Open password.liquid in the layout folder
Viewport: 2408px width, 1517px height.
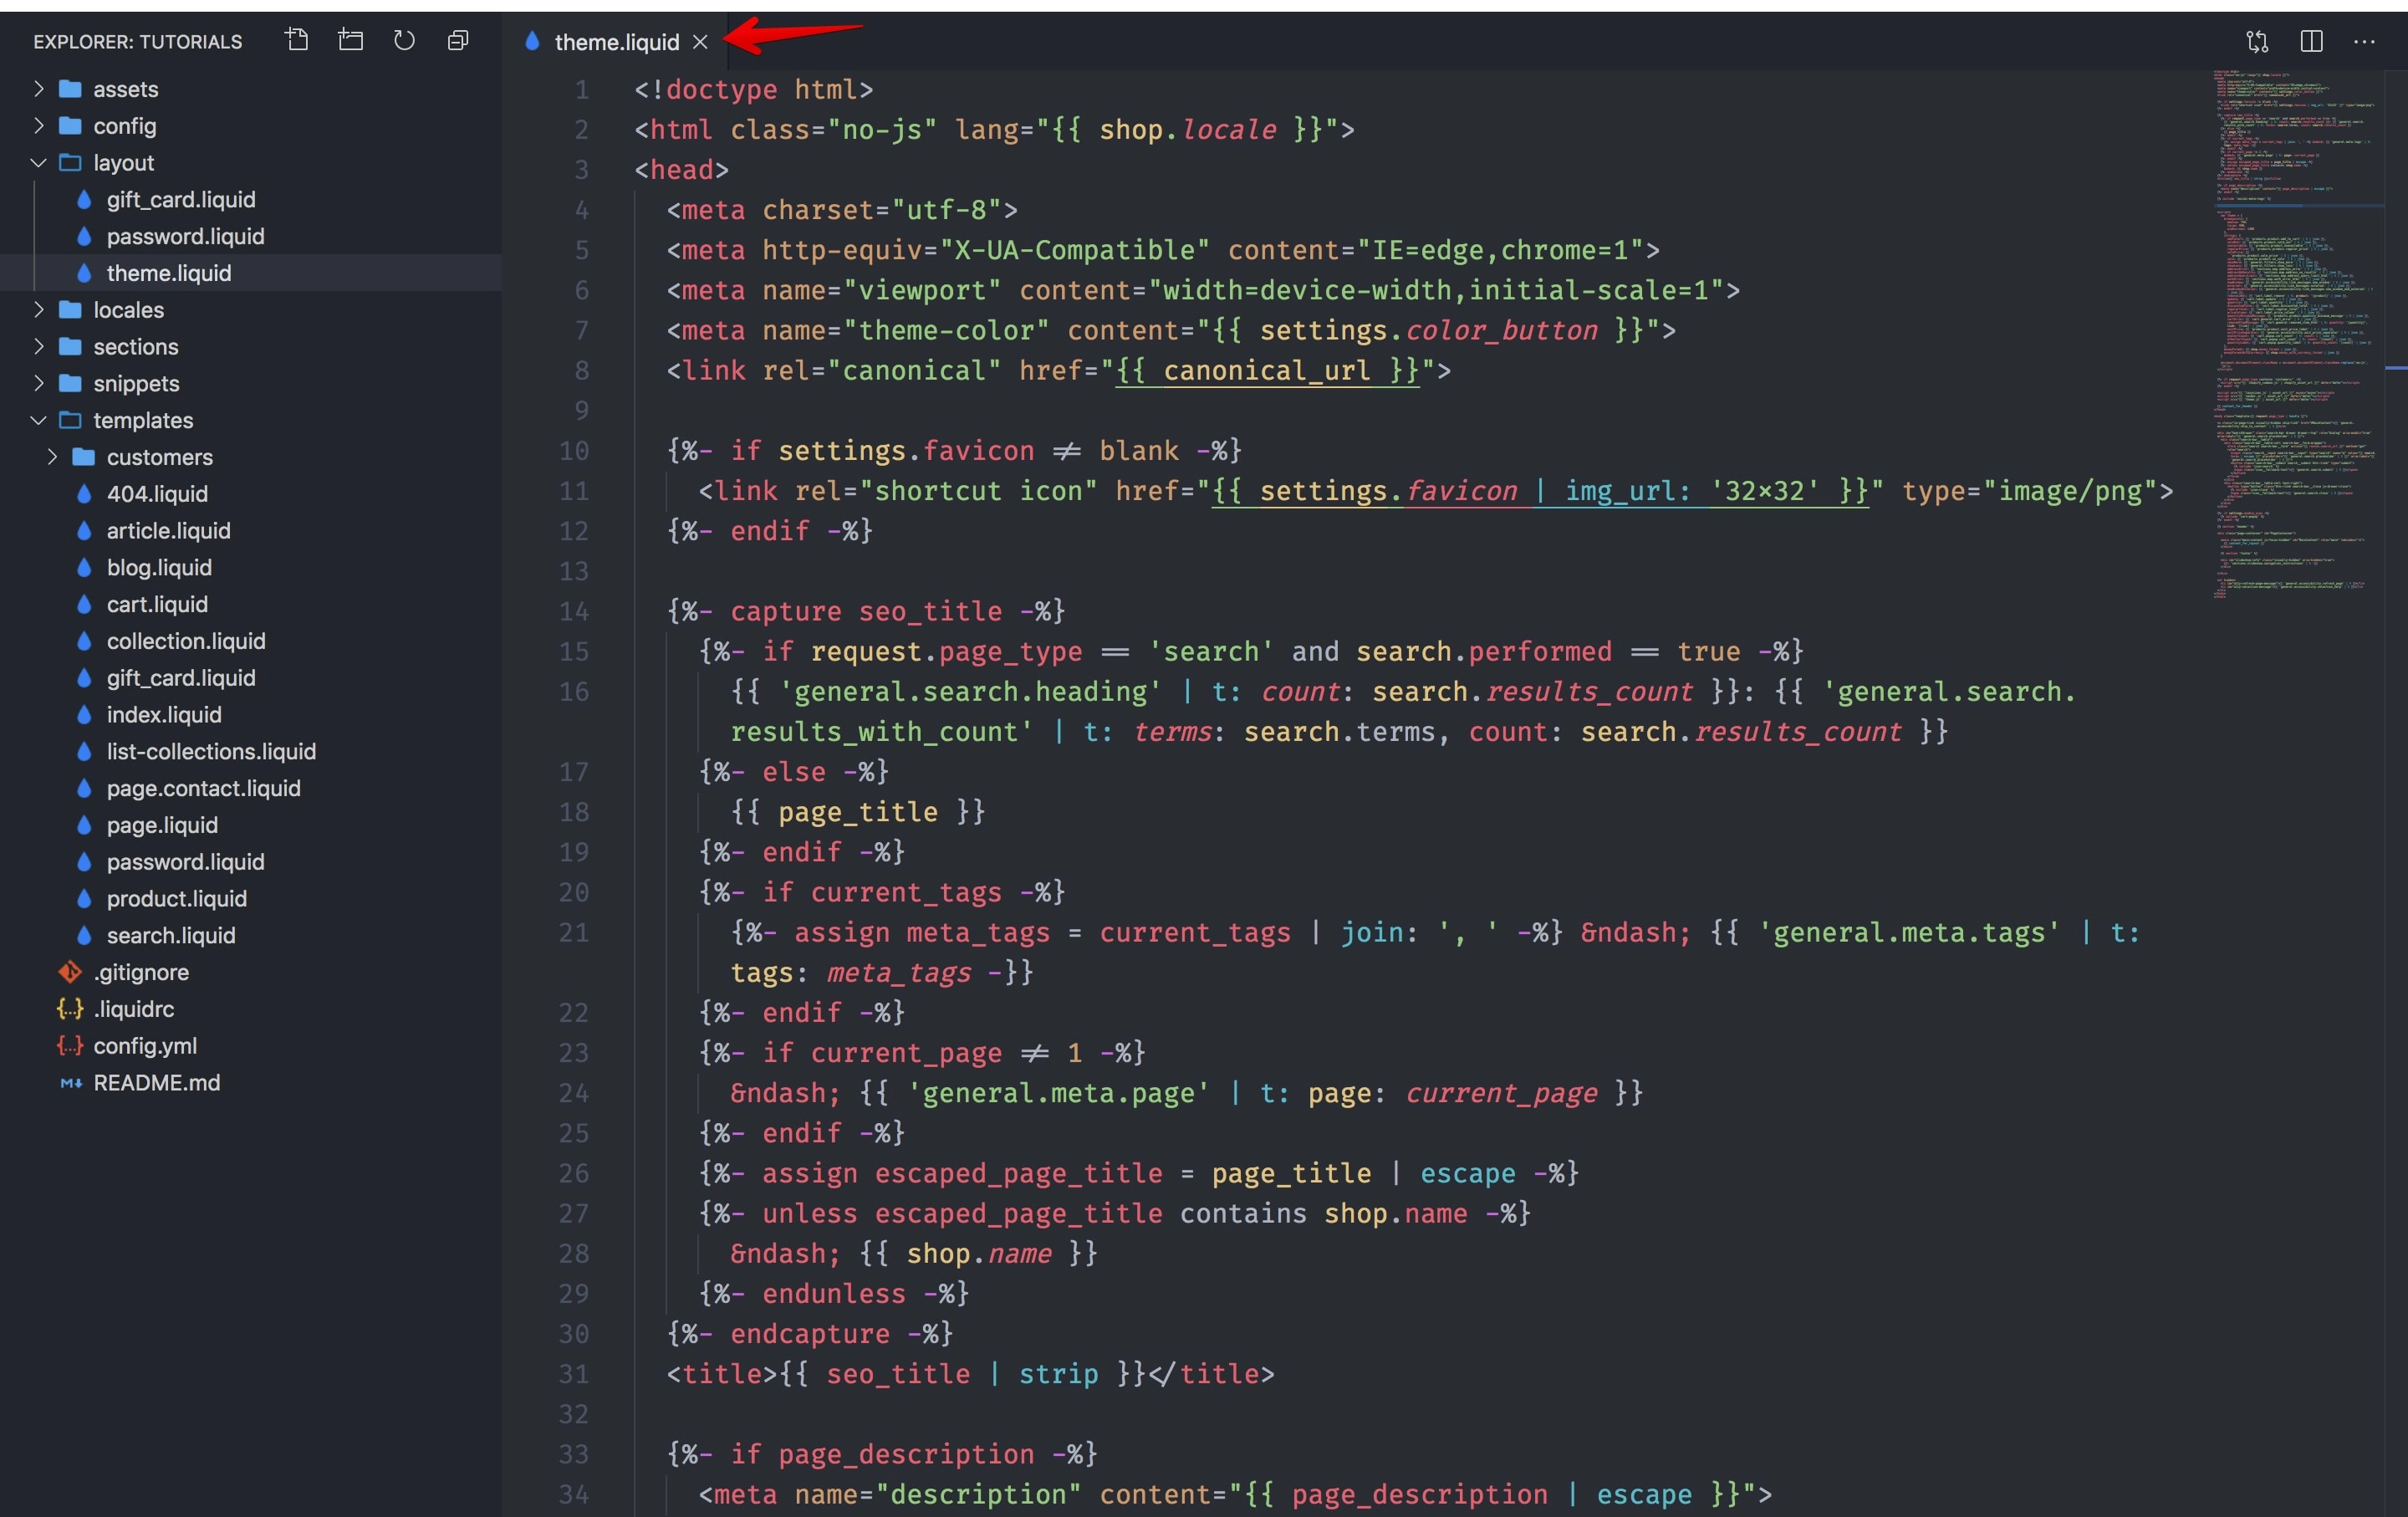coord(250,236)
